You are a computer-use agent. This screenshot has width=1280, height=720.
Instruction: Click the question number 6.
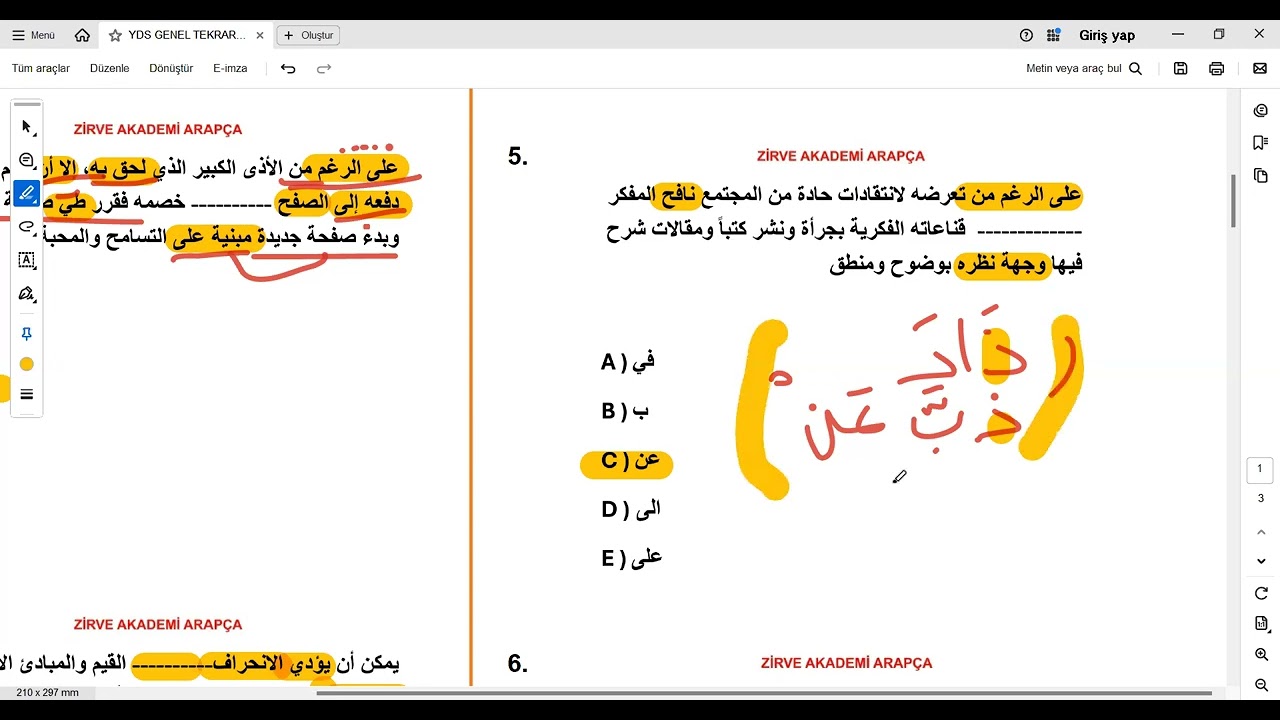click(x=517, y=664)
